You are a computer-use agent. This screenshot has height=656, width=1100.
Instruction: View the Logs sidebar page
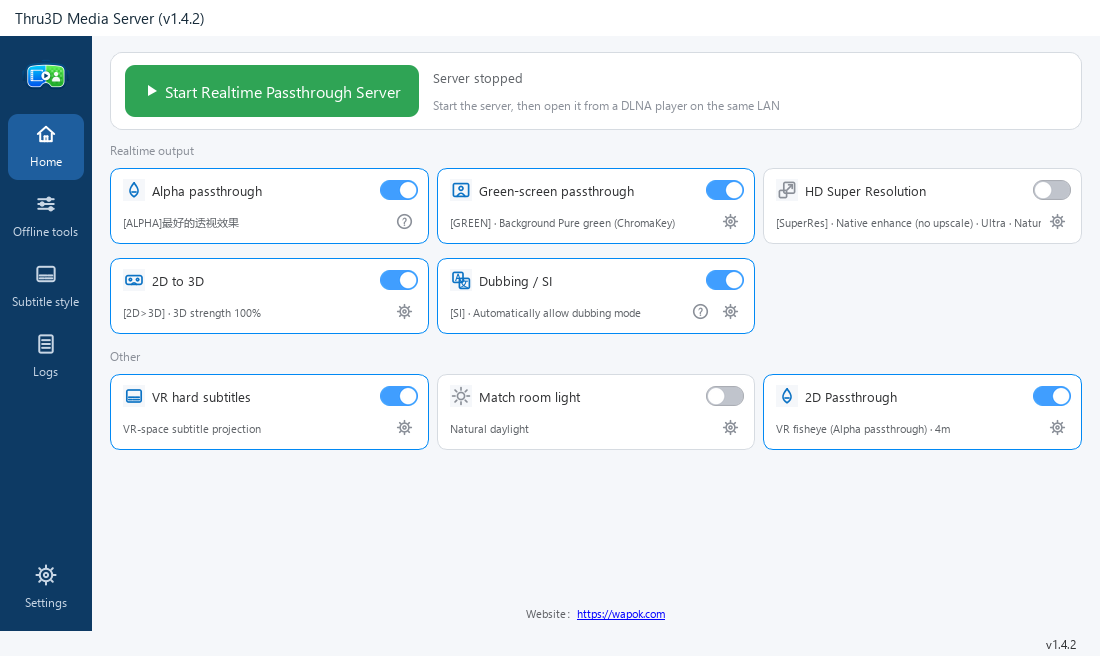(x=46, y=357)
